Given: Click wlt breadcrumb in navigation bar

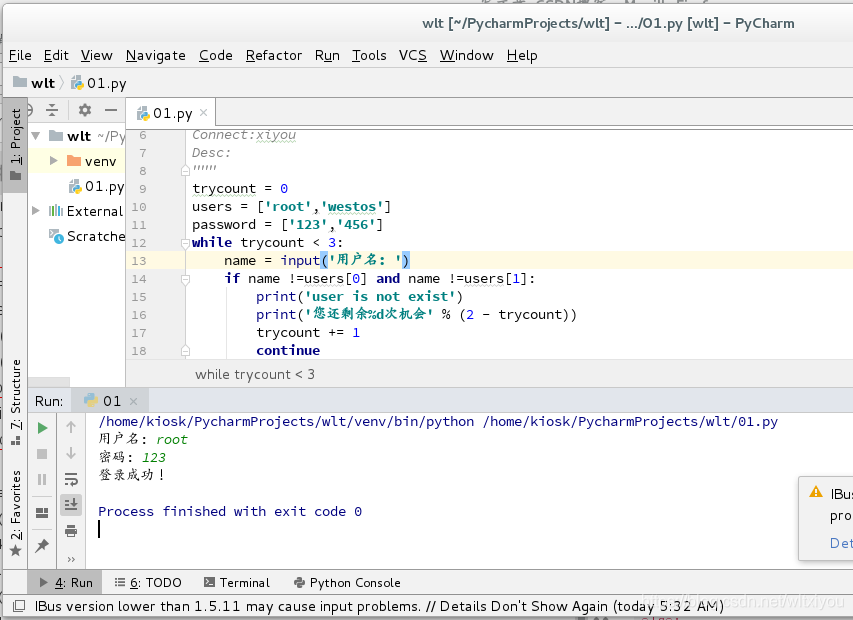Looking at the screenshot, I should pos(34,83).
